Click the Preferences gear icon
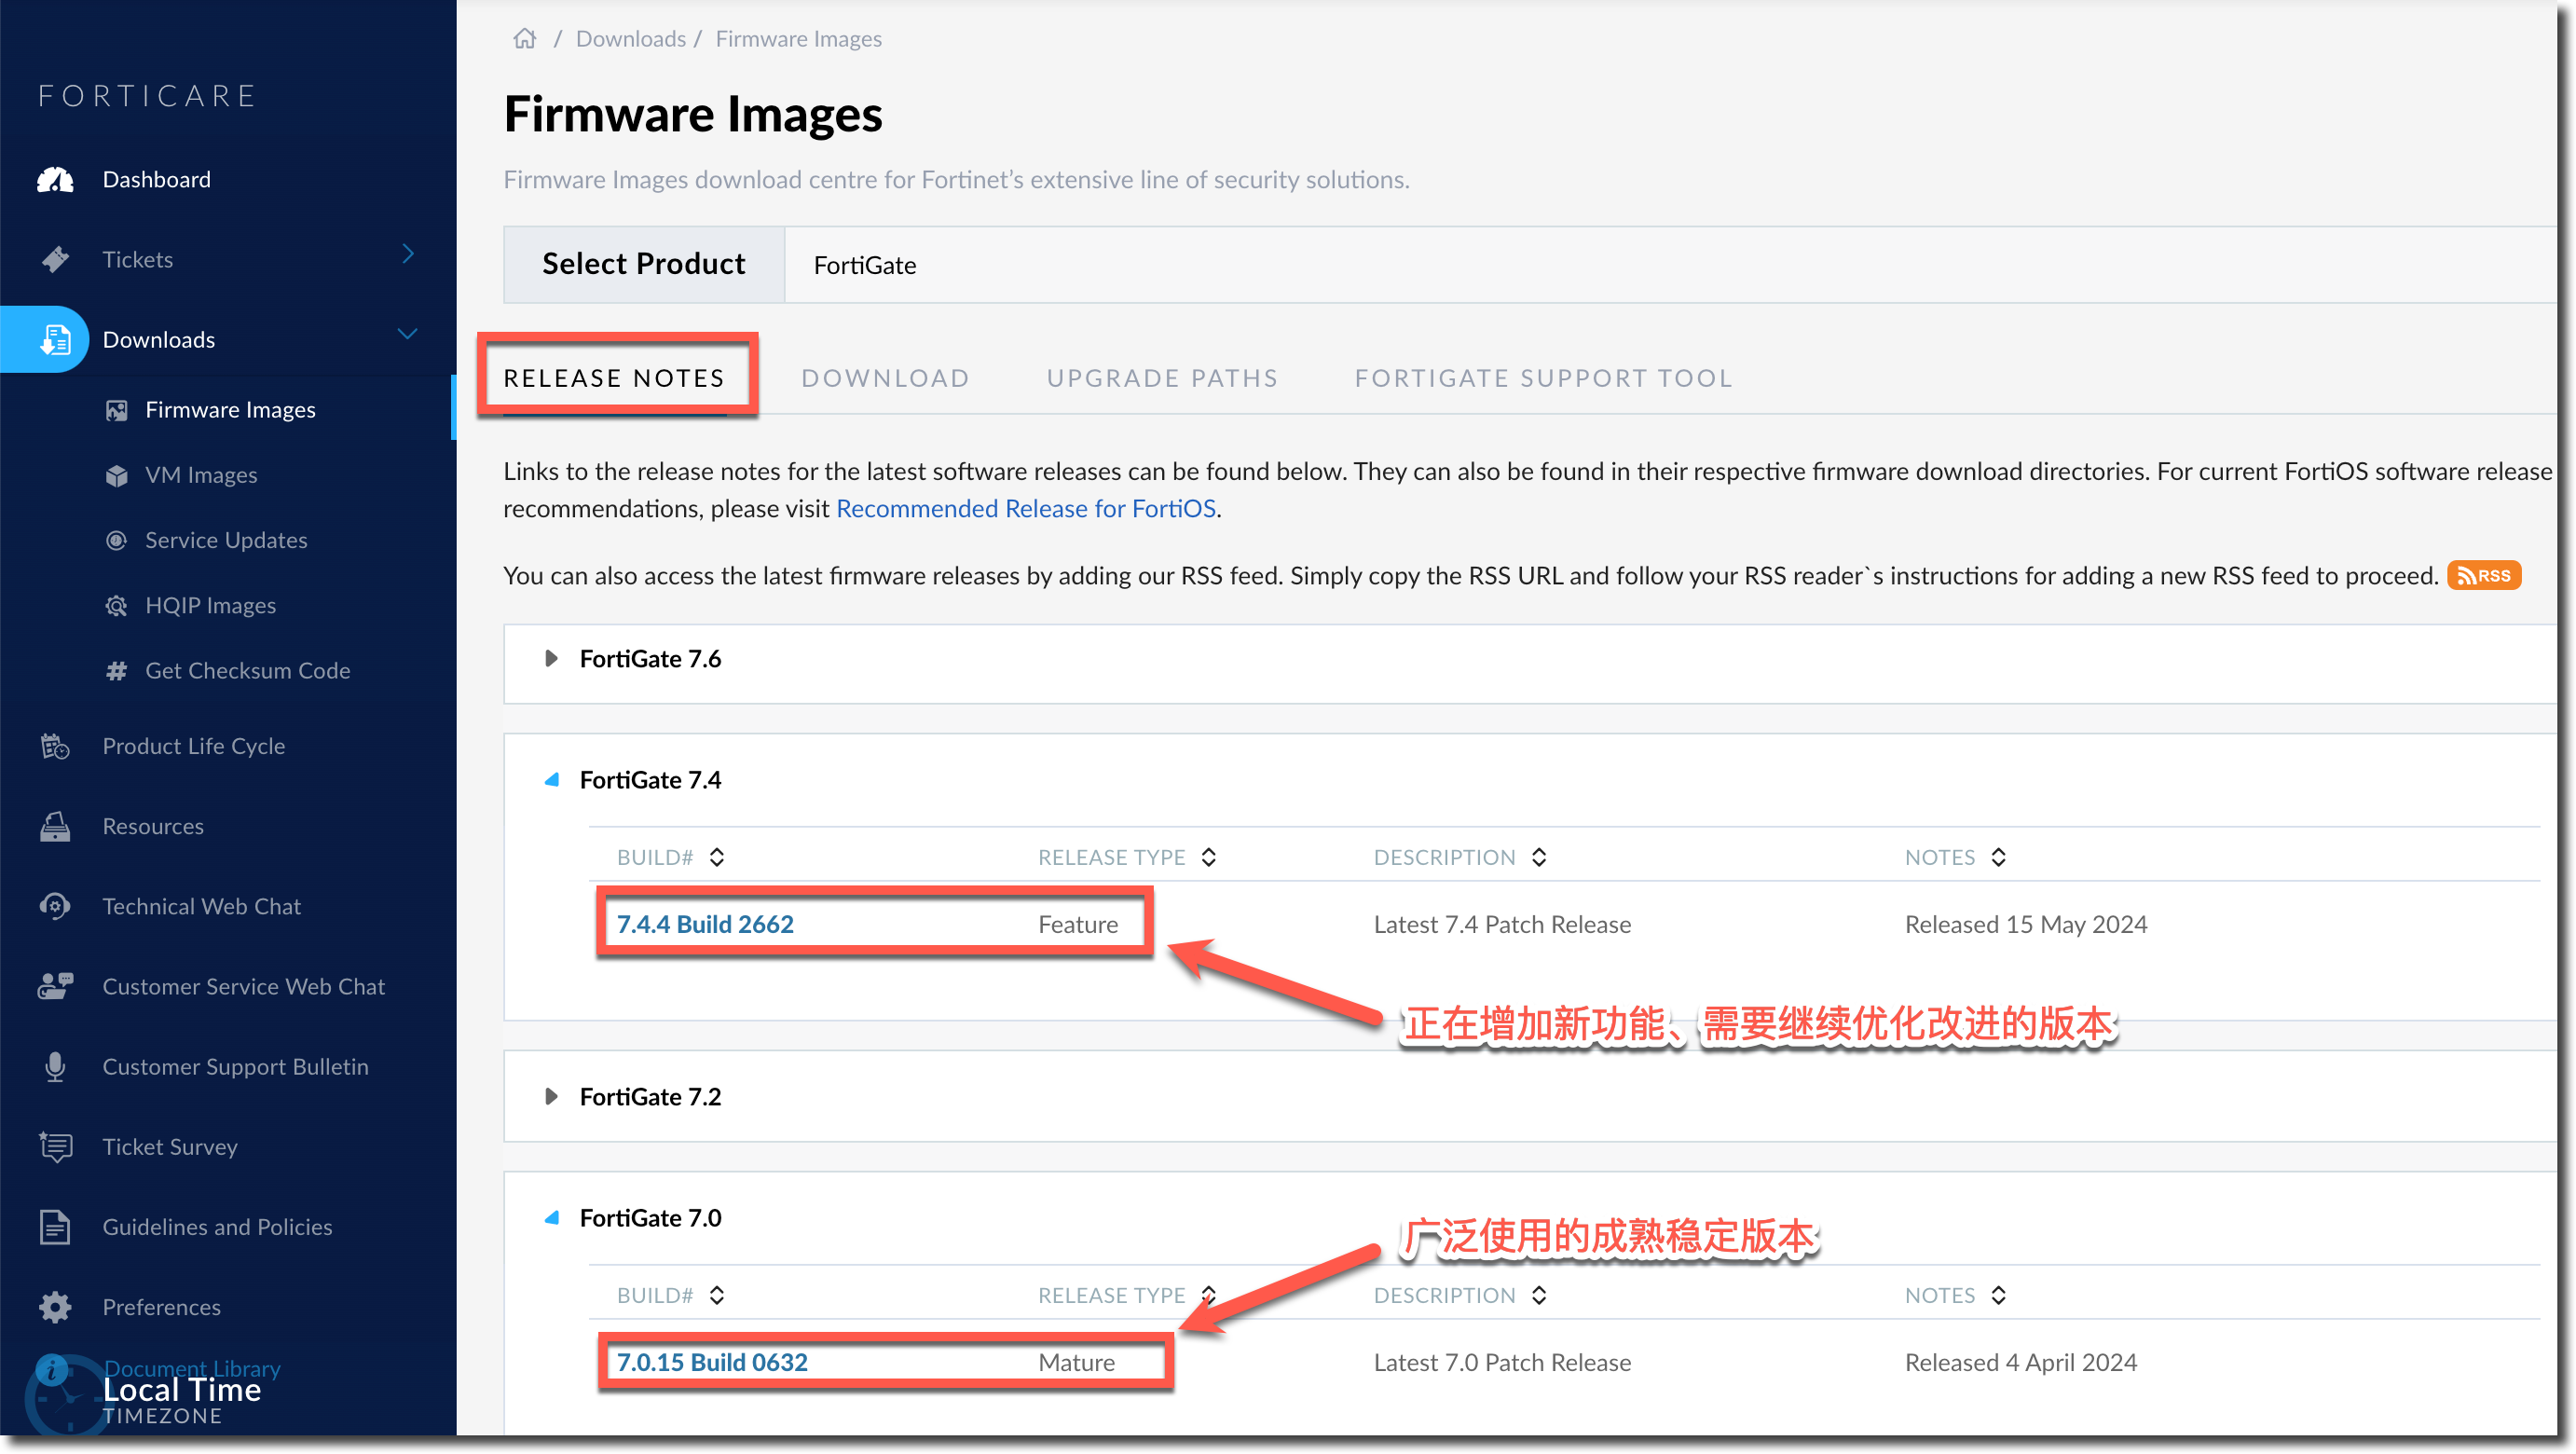The width and height of the screenshot is (2576, 1454). [55, 1307]
